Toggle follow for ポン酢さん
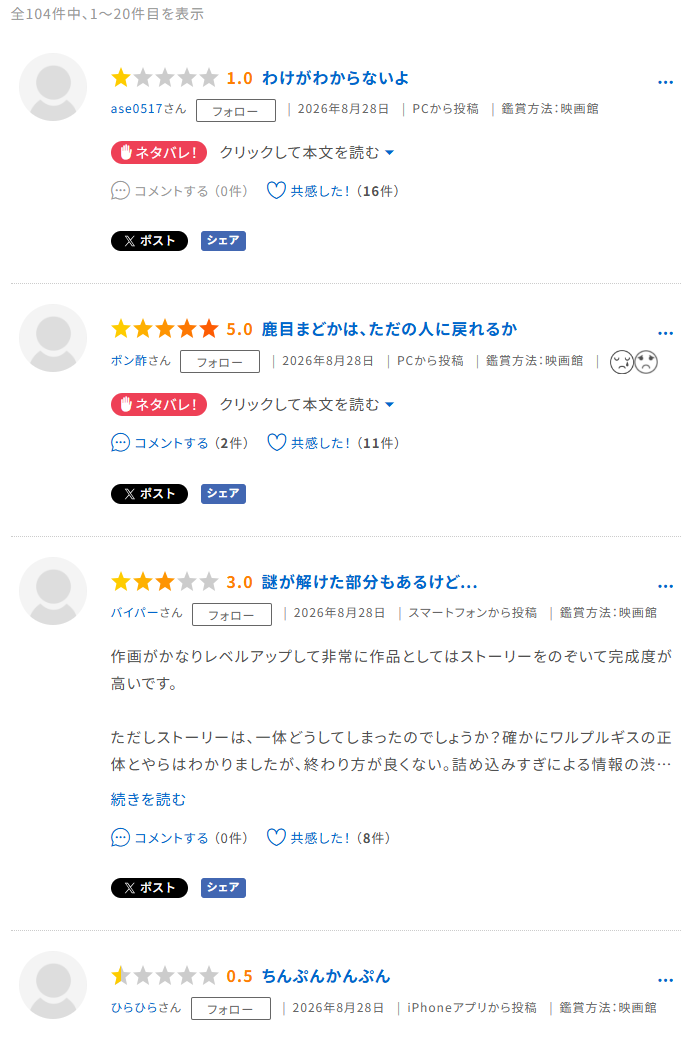This screenshot has height=1041, width=697. (220, 362)
